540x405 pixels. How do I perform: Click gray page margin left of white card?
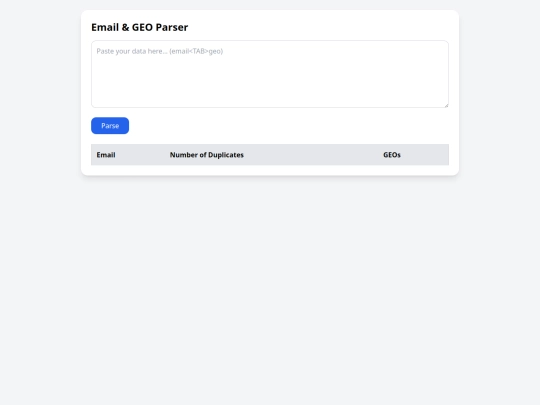tap(40, 93)
